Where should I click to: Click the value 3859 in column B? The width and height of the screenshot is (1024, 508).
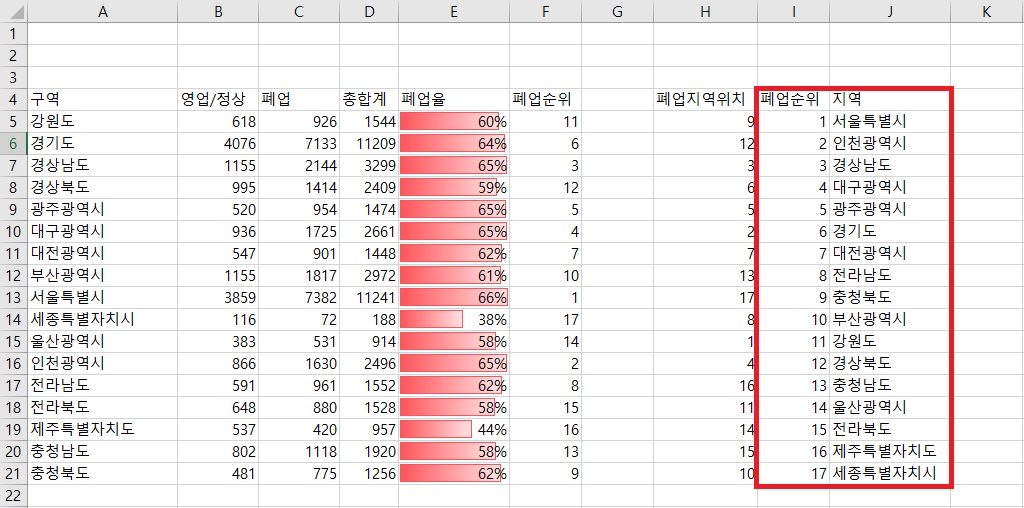coord(239,298)
